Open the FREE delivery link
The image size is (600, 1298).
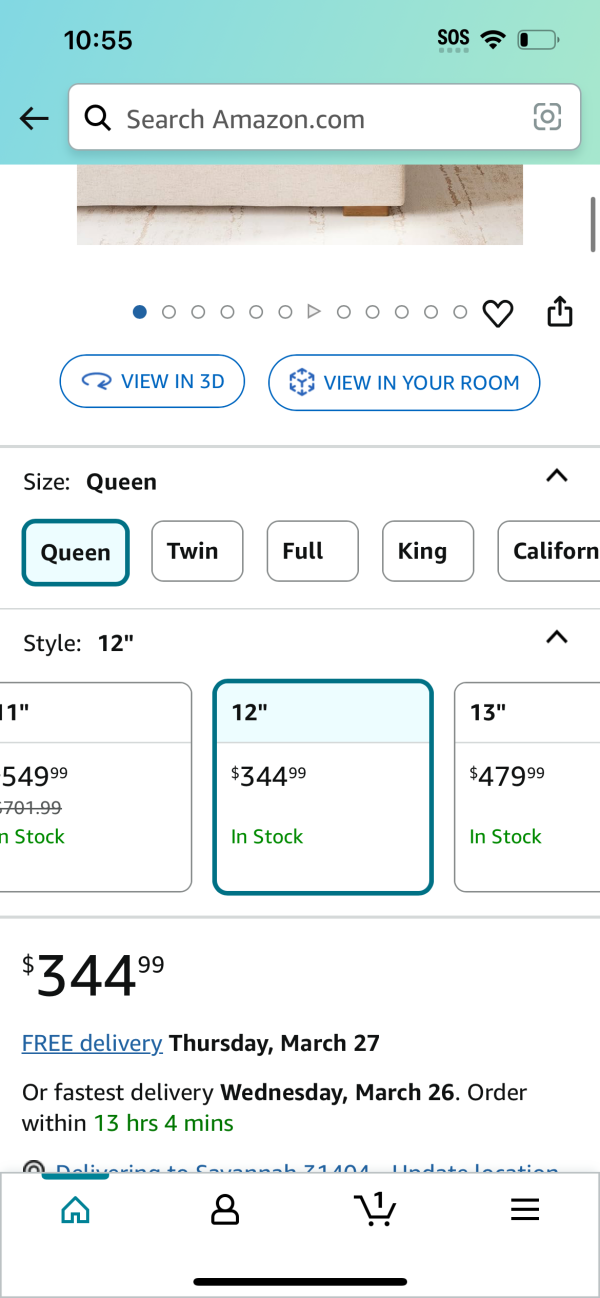click(92, 1043)
